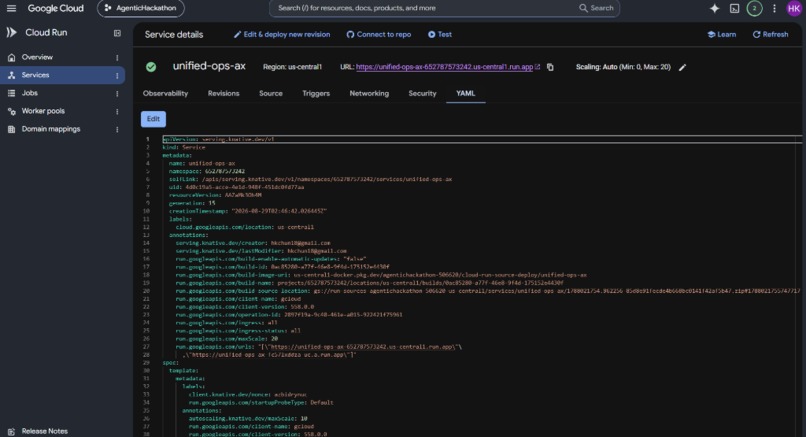Click the 'kind: Service' line
This screenshot has height=437, width=806.
(x=184, y=148)
